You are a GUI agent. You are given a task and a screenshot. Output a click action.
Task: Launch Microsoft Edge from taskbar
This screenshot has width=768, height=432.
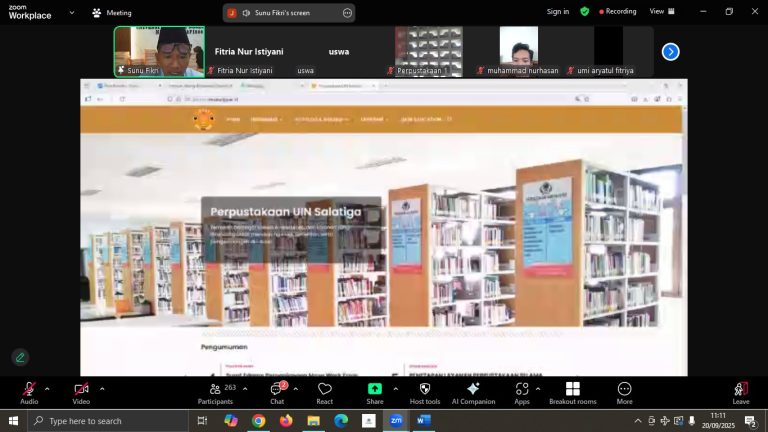[x=341, y=421]
